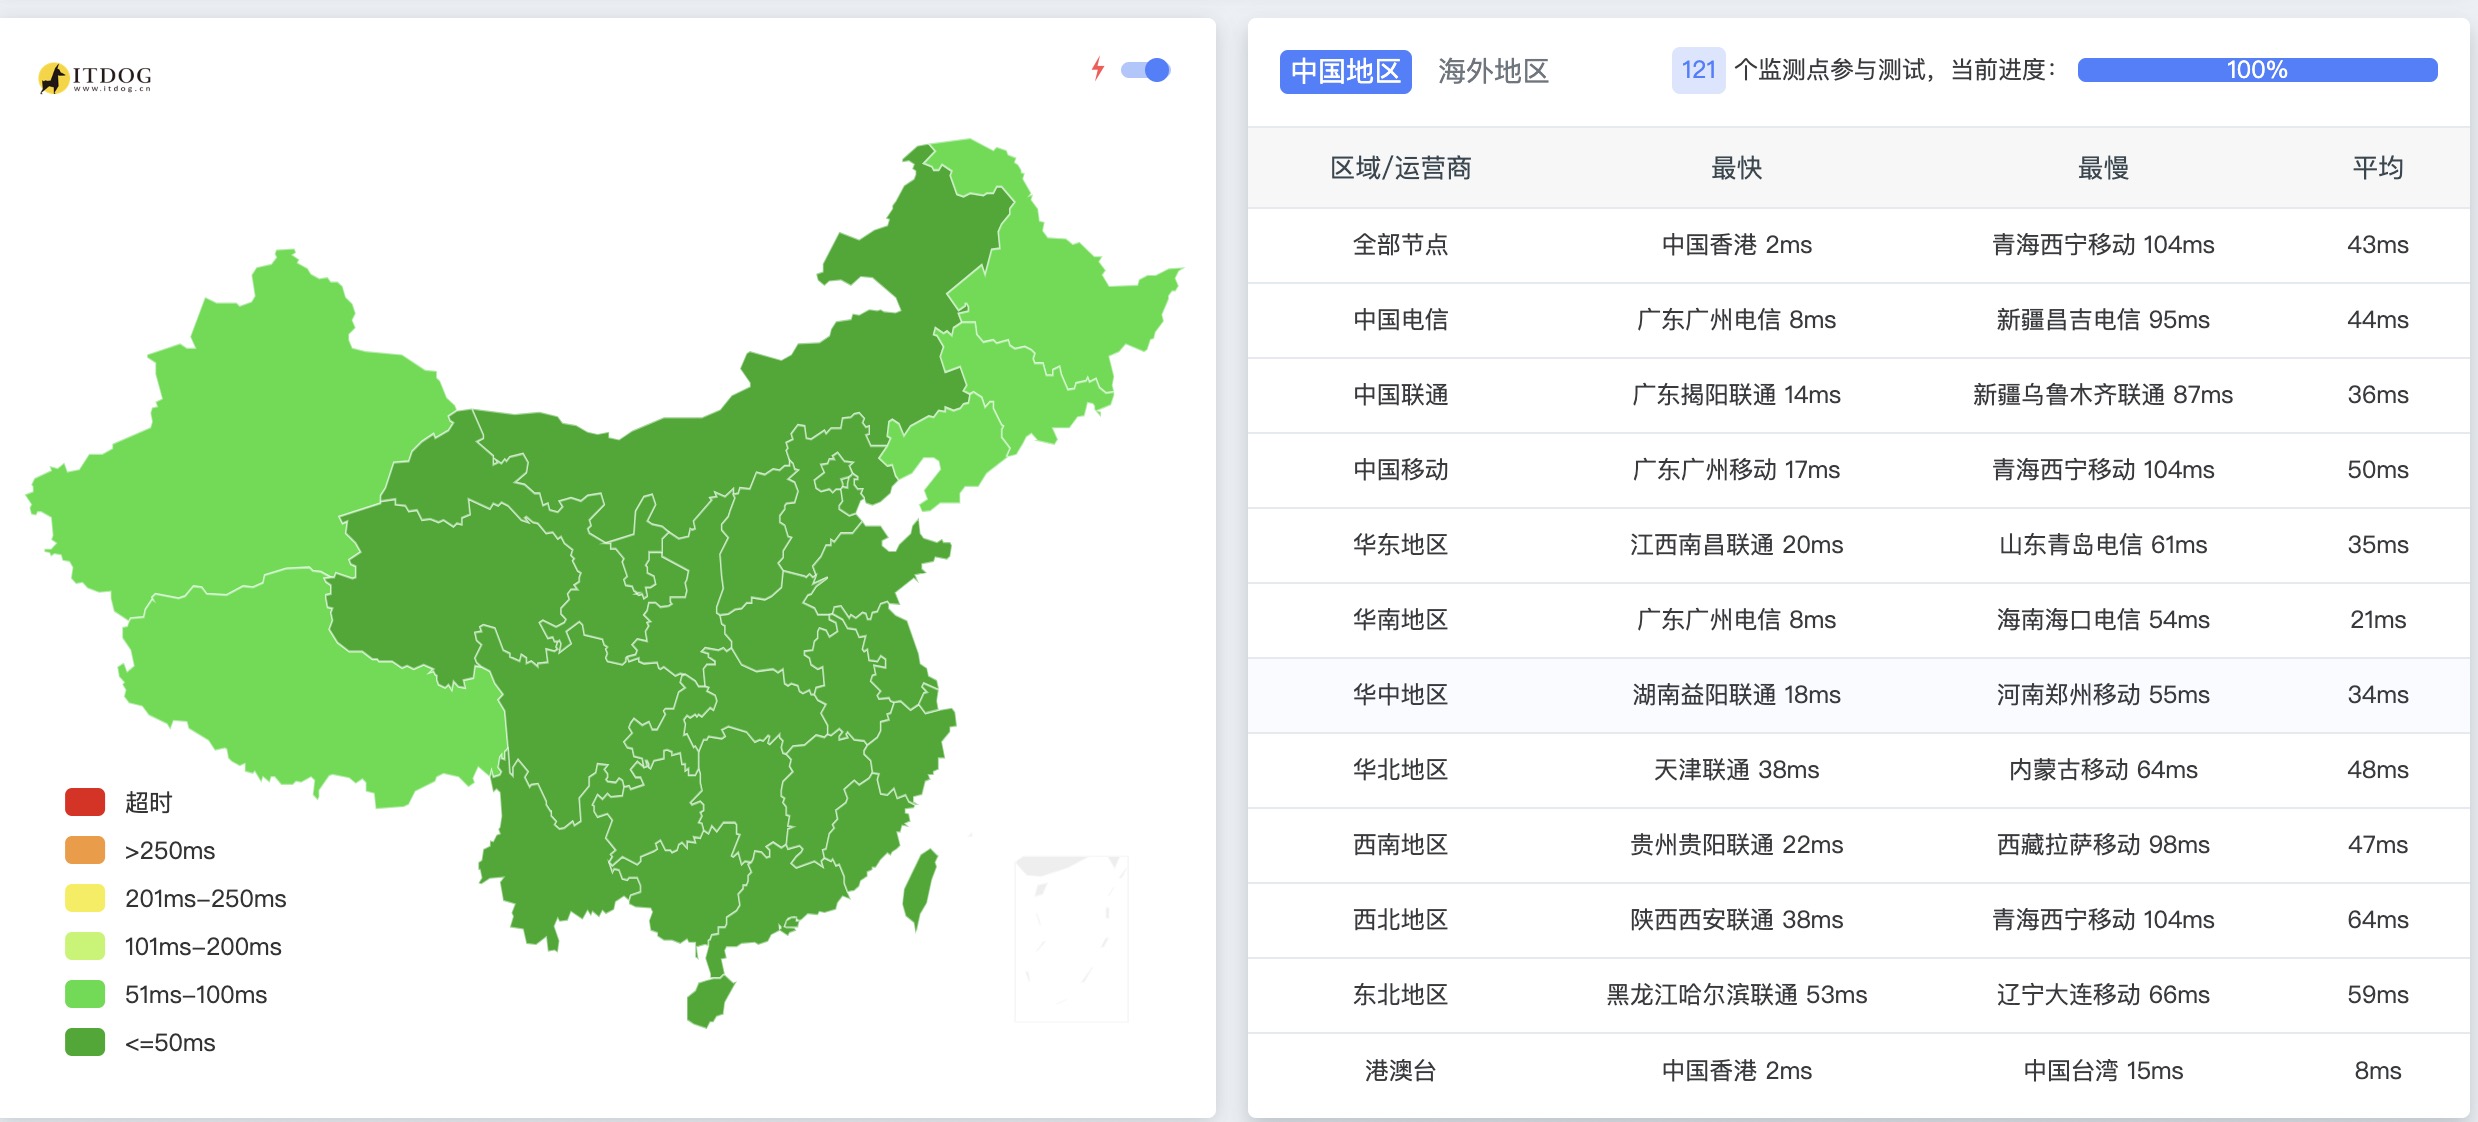Click the 51ms–100ms legend swatch
Viewport: 2478px width, 1122px height.
(x=85, y=994)
